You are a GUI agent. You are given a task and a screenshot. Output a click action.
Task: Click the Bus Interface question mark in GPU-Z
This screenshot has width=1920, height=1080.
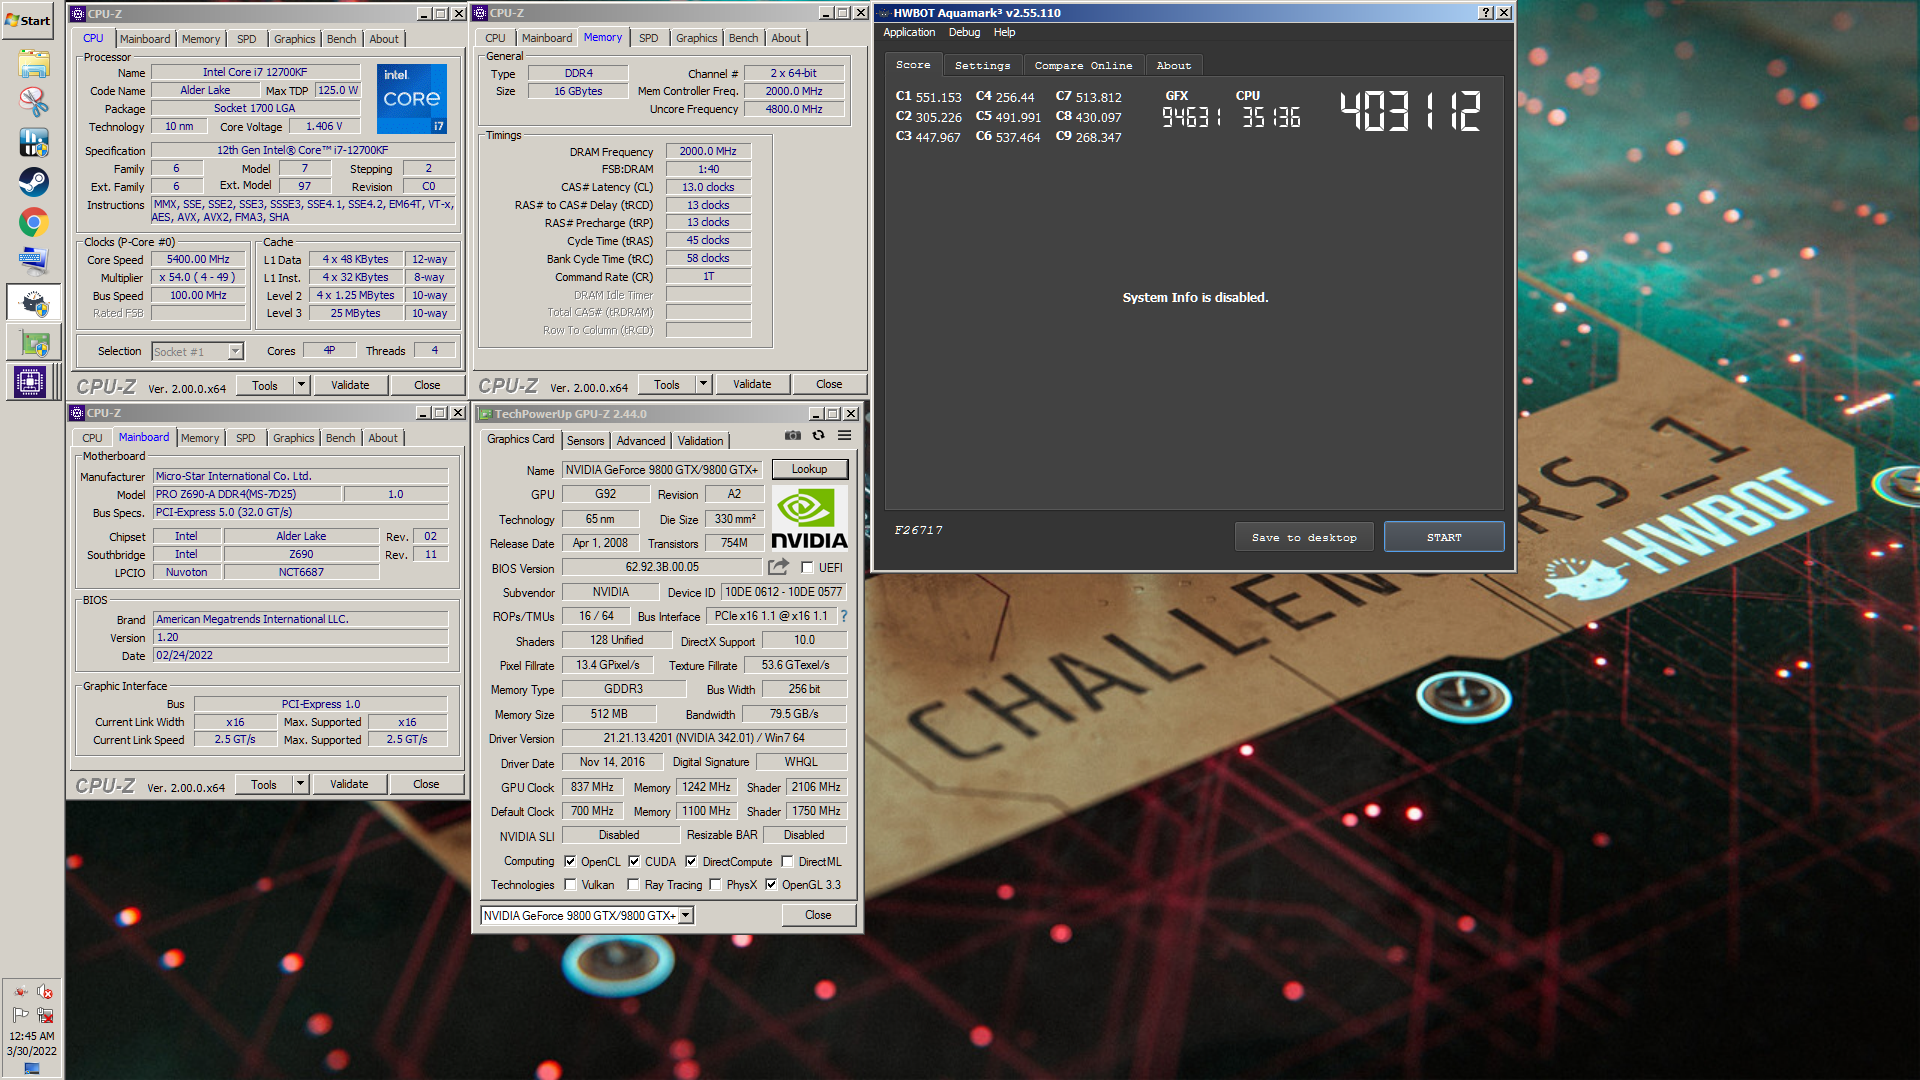point(844,616)
